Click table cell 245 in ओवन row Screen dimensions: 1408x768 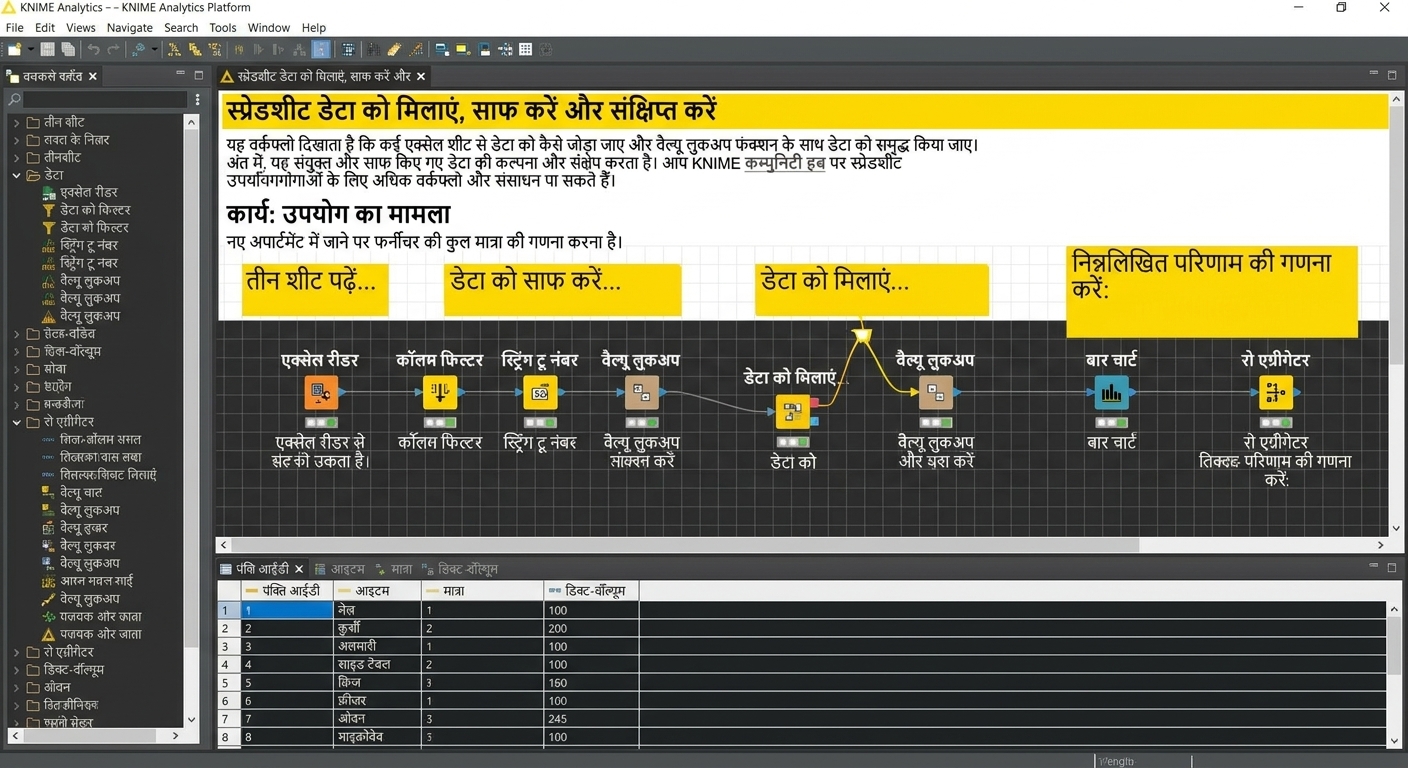coord(591,718)
